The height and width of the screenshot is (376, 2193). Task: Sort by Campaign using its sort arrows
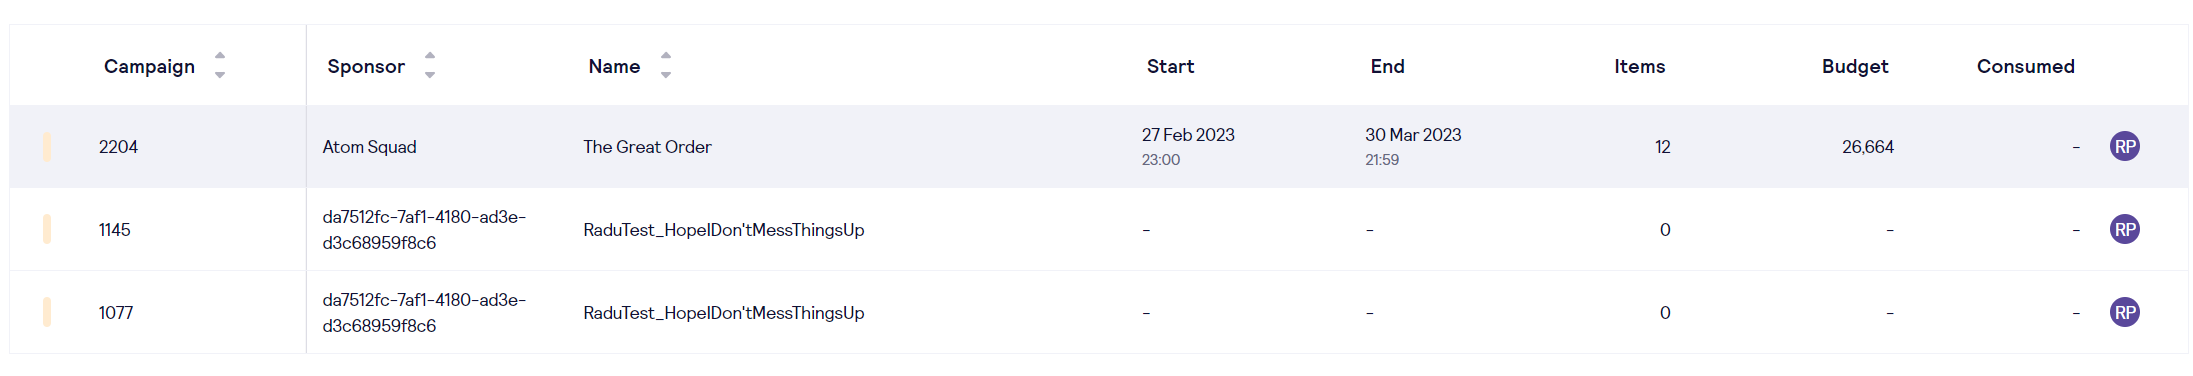(220, 66)
